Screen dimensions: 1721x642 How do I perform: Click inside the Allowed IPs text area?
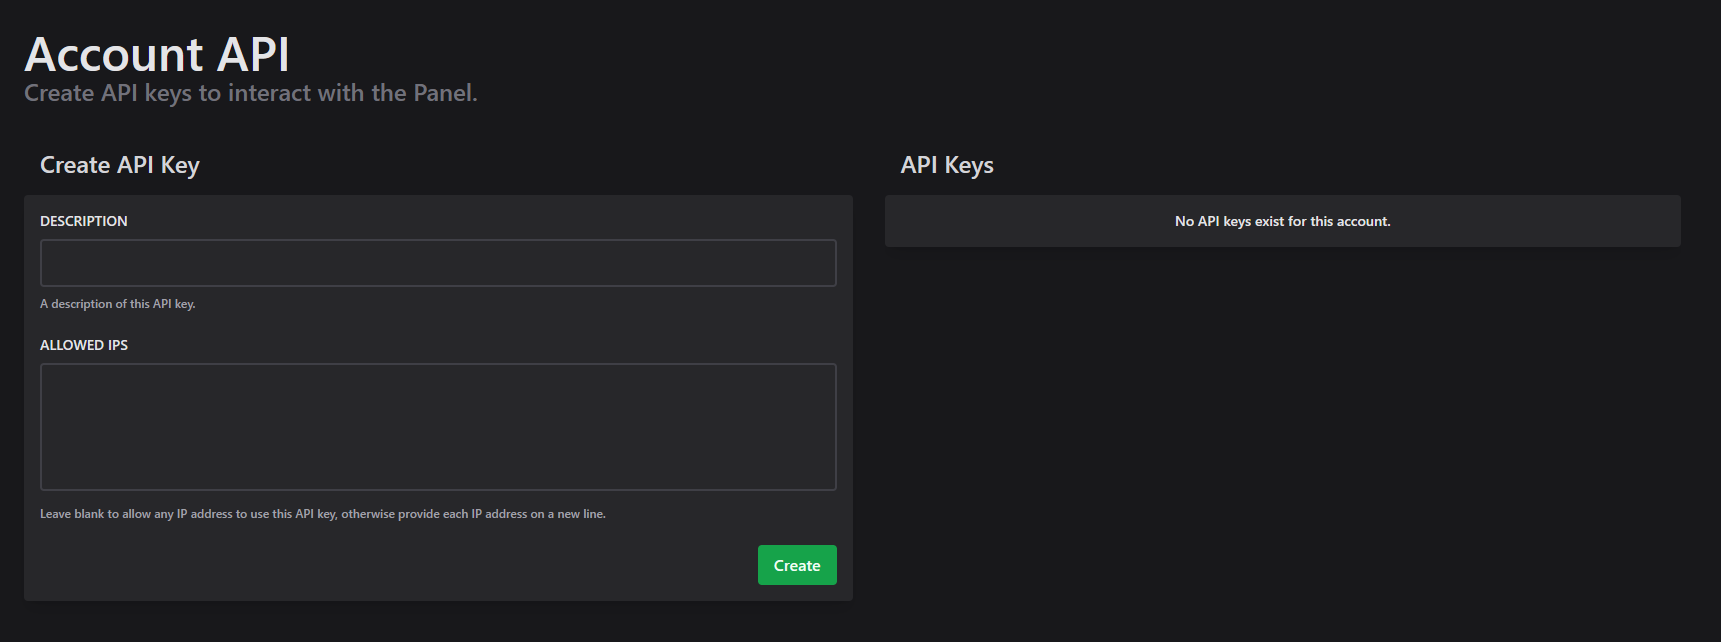pos(438,427)
